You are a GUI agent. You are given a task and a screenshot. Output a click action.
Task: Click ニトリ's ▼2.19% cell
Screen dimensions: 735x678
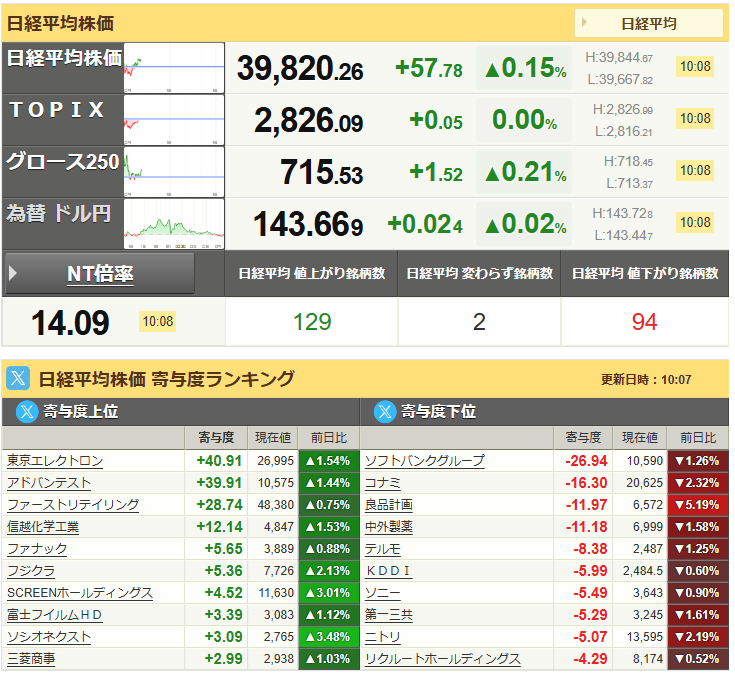[698, 637]
